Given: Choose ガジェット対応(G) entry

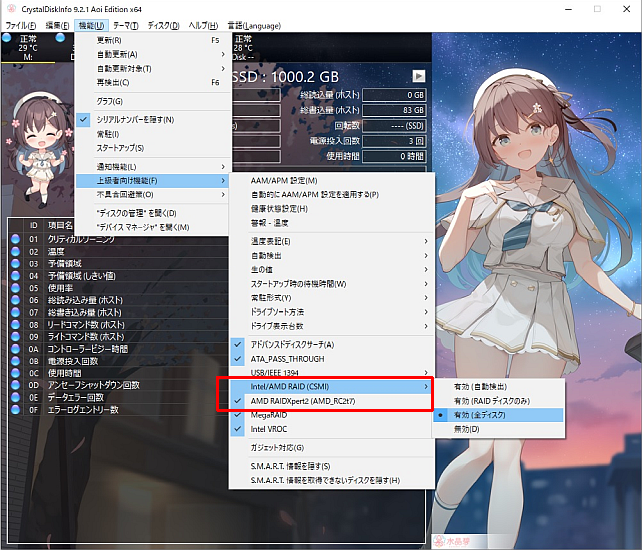Looking at the screenshot, I should tap(332, 448).
